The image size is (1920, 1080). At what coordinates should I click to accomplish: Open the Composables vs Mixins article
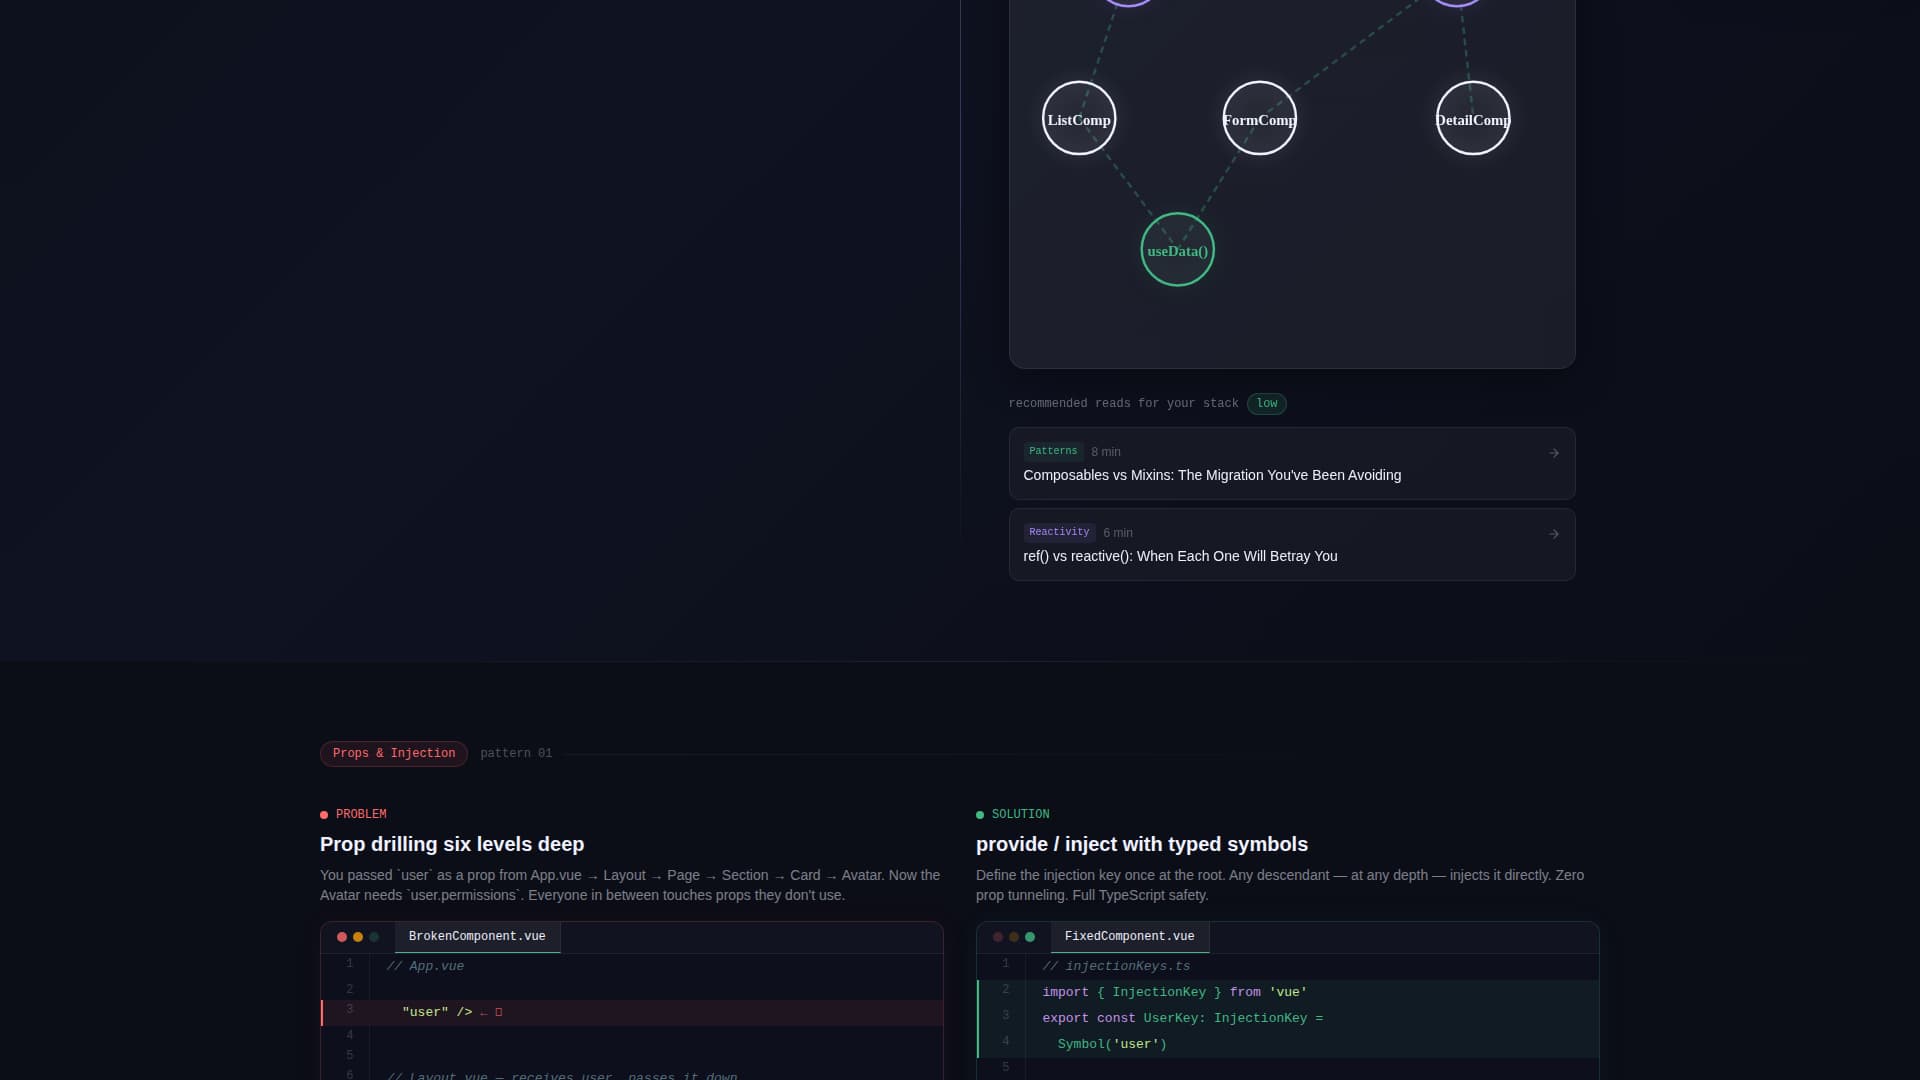point(1211,475)
